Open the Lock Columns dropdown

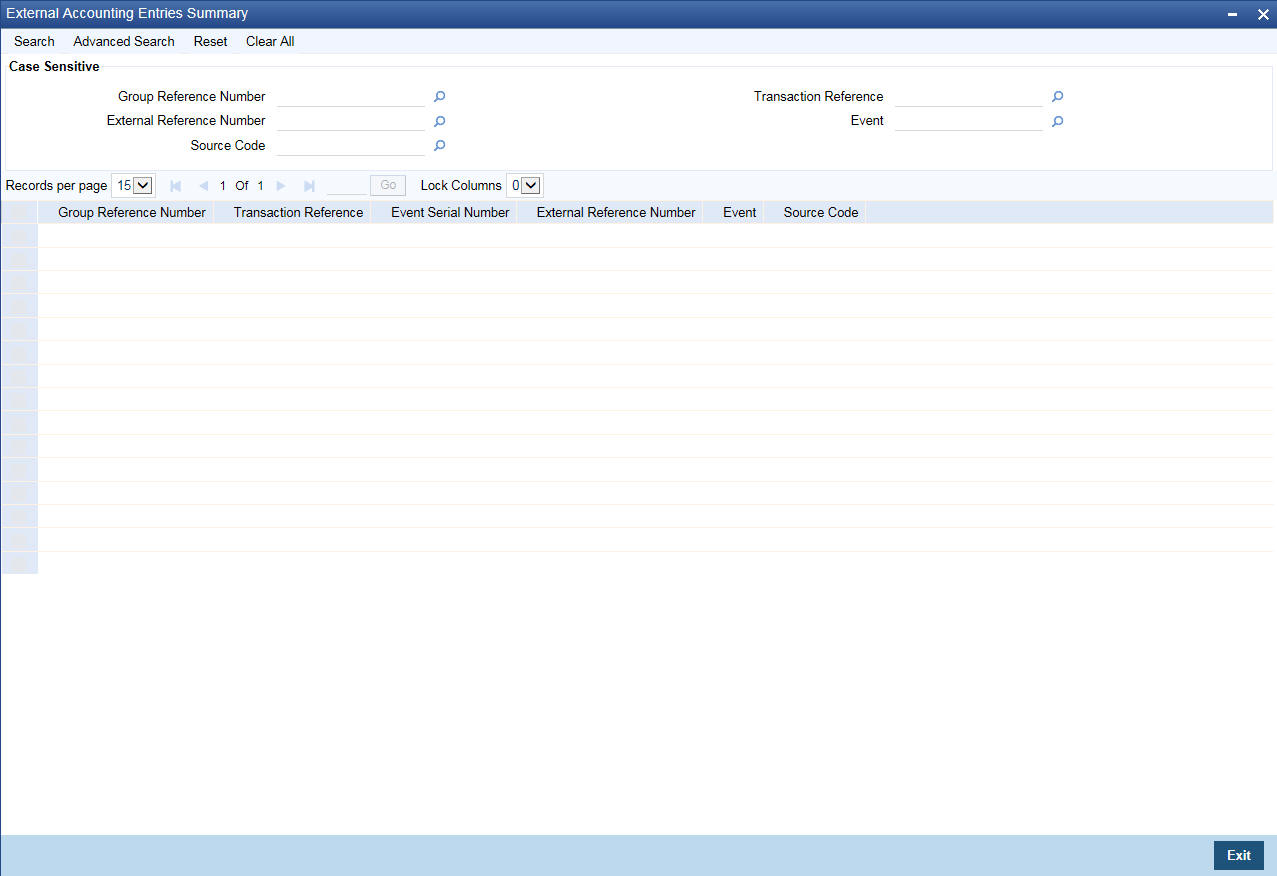(524, 185)
